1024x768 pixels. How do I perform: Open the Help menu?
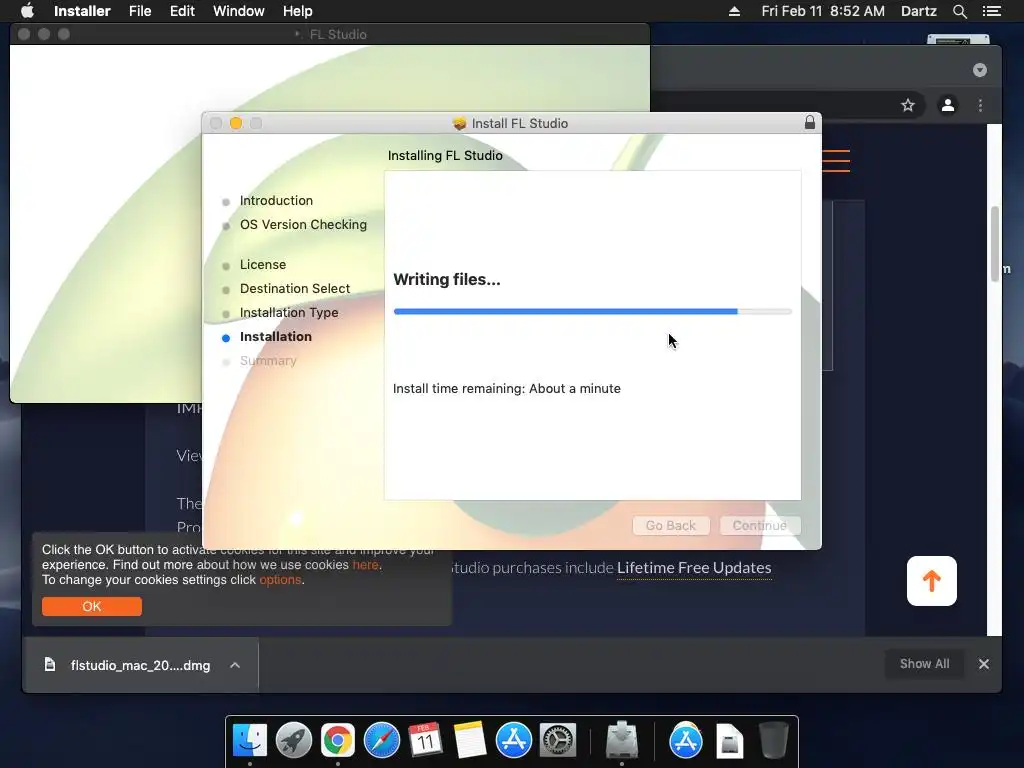297,11
